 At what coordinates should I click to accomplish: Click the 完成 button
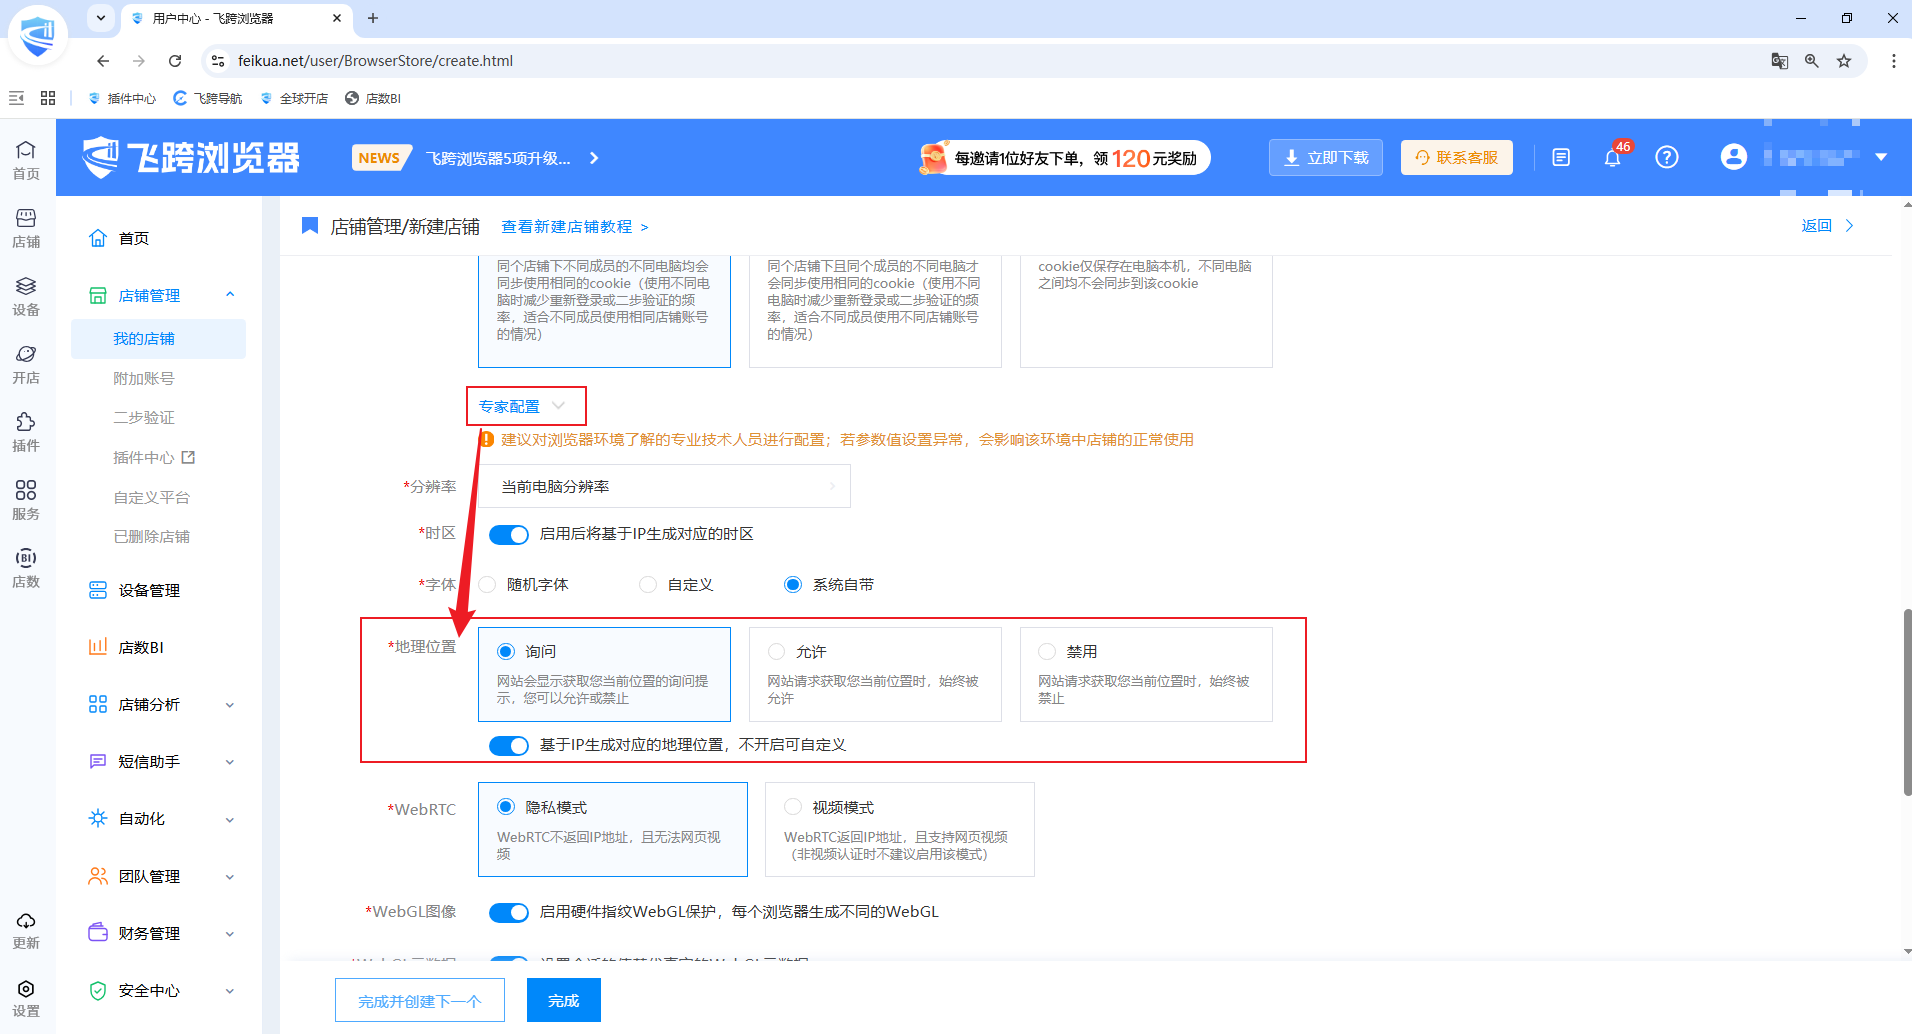(x=564, y=1000)
